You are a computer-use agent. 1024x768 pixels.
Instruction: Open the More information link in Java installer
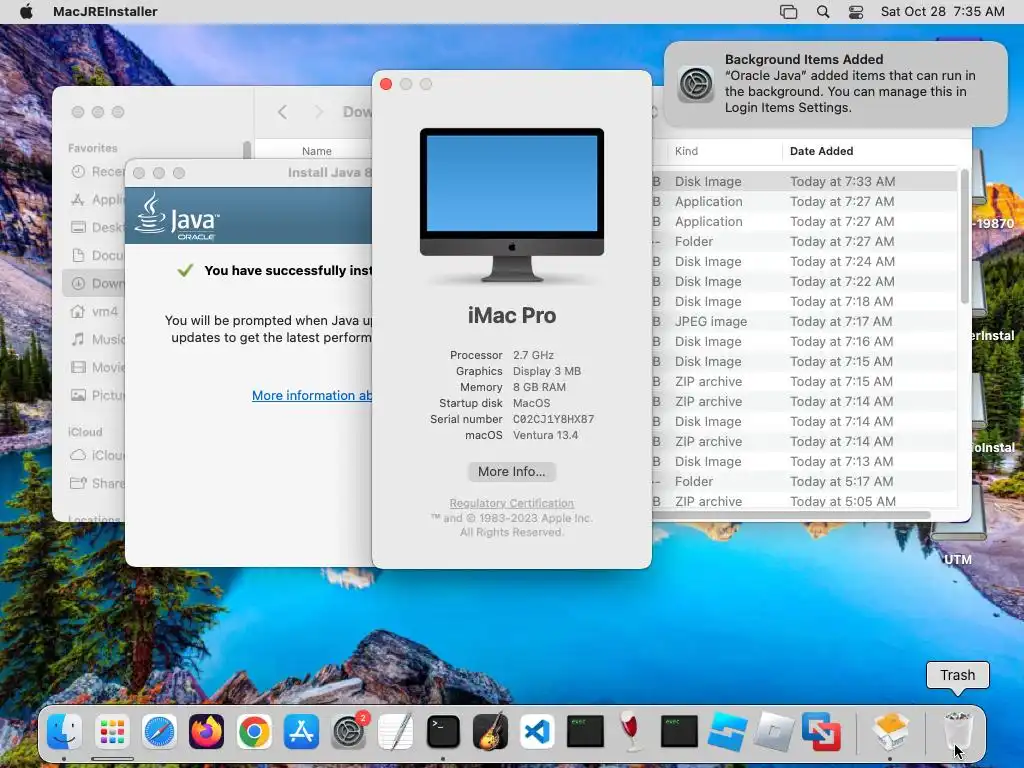(312, 395)
